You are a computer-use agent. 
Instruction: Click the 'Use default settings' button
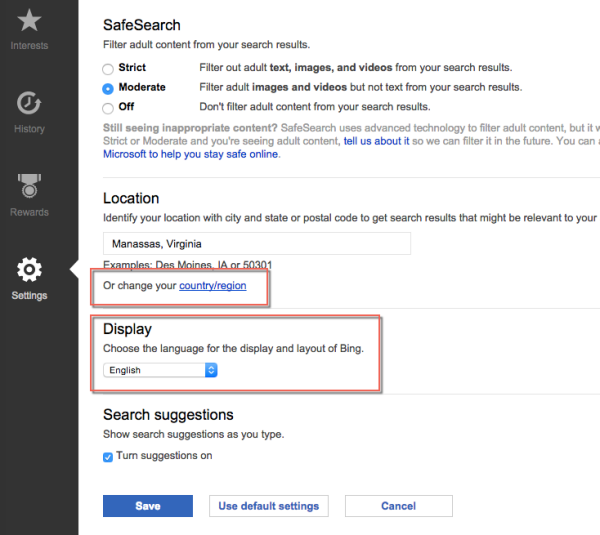(268, 506)
